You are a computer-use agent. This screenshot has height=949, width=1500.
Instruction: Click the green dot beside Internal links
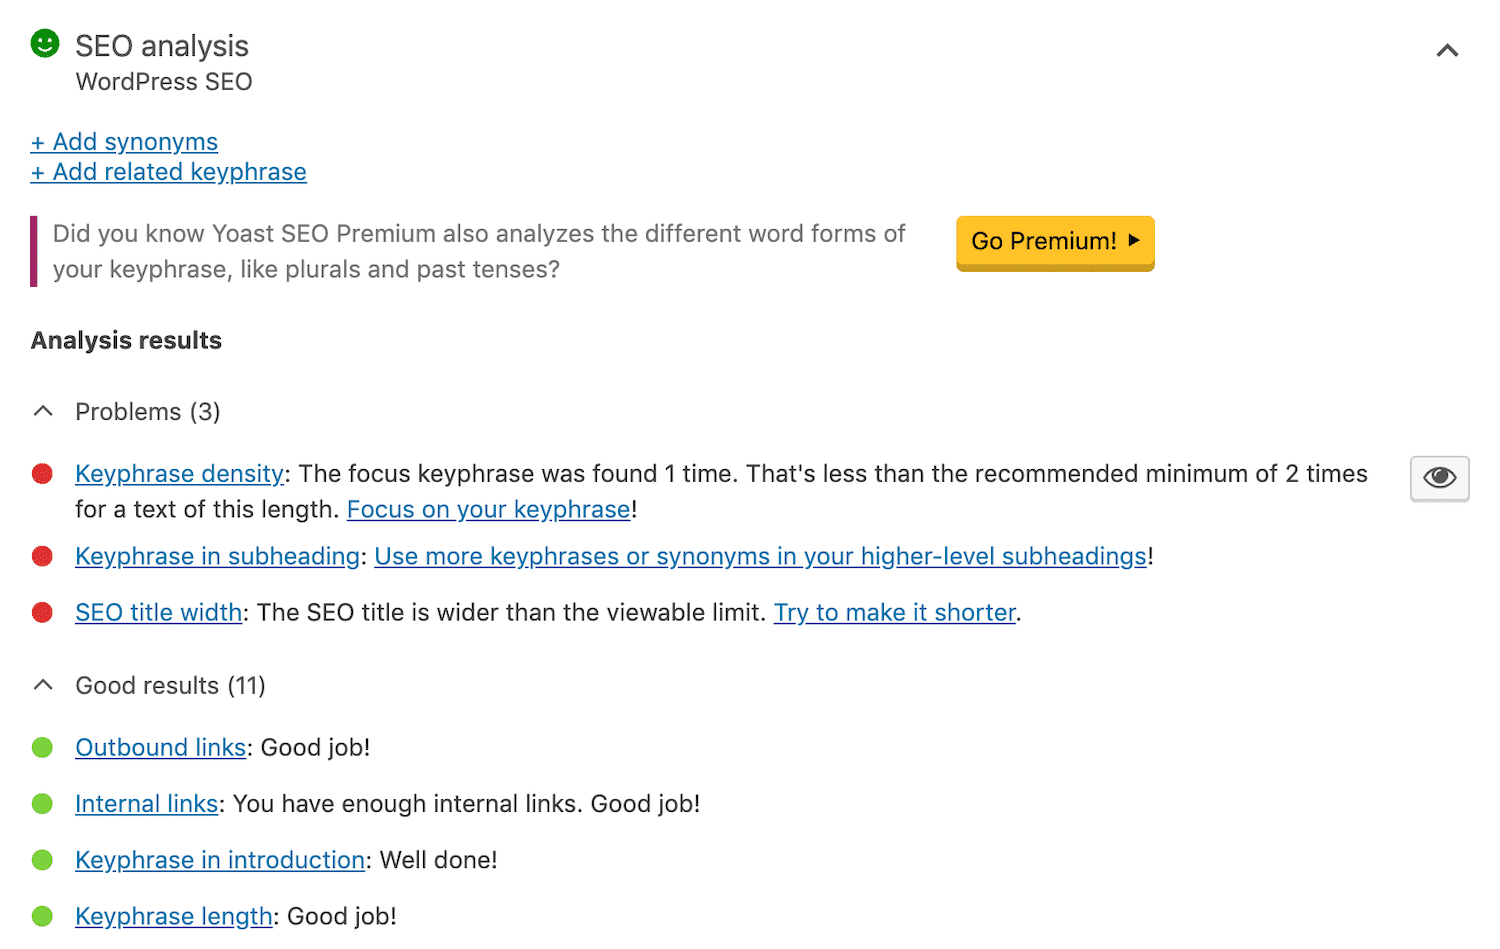coord(42,803)
